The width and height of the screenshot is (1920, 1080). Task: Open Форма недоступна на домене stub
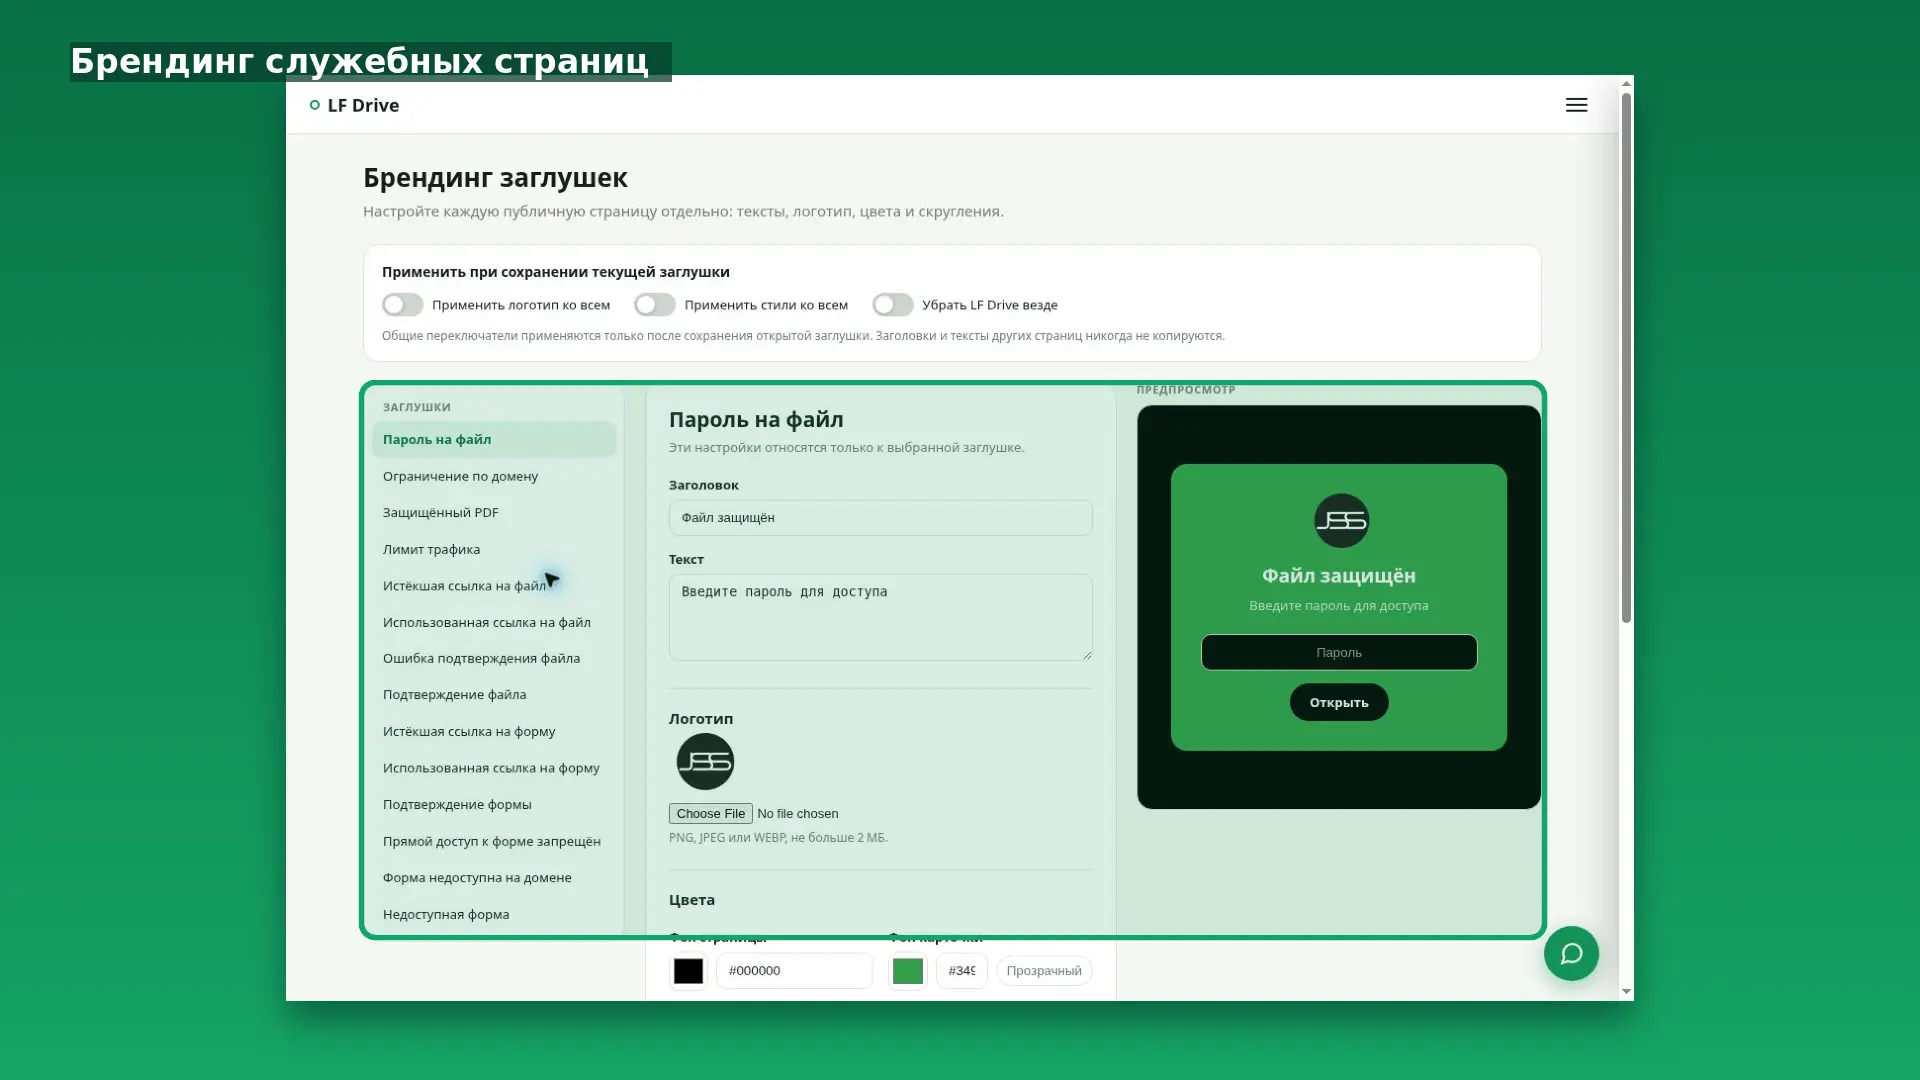click(494, 877)
